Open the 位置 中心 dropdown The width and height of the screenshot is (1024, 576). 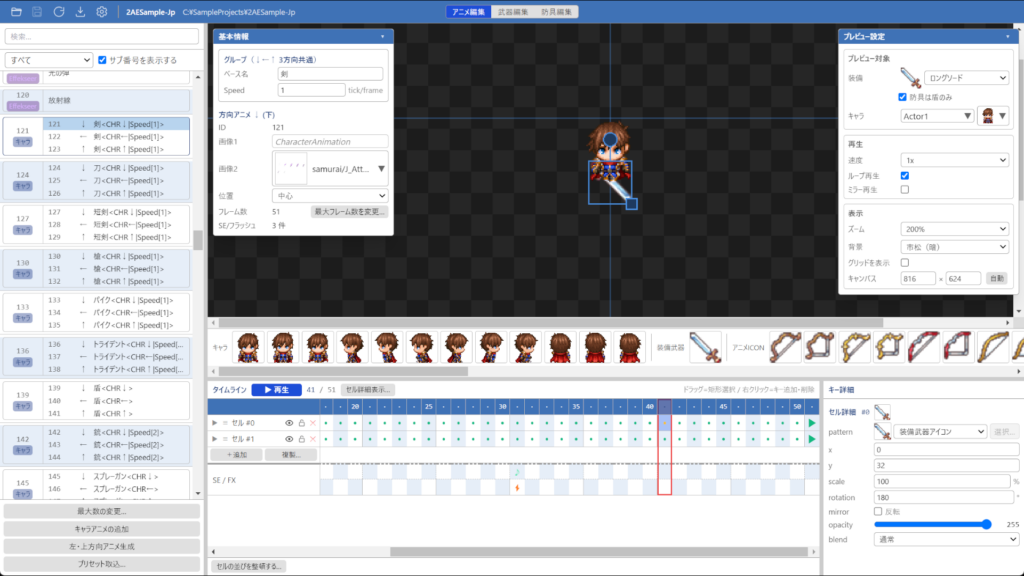click(x=330, y=196)
